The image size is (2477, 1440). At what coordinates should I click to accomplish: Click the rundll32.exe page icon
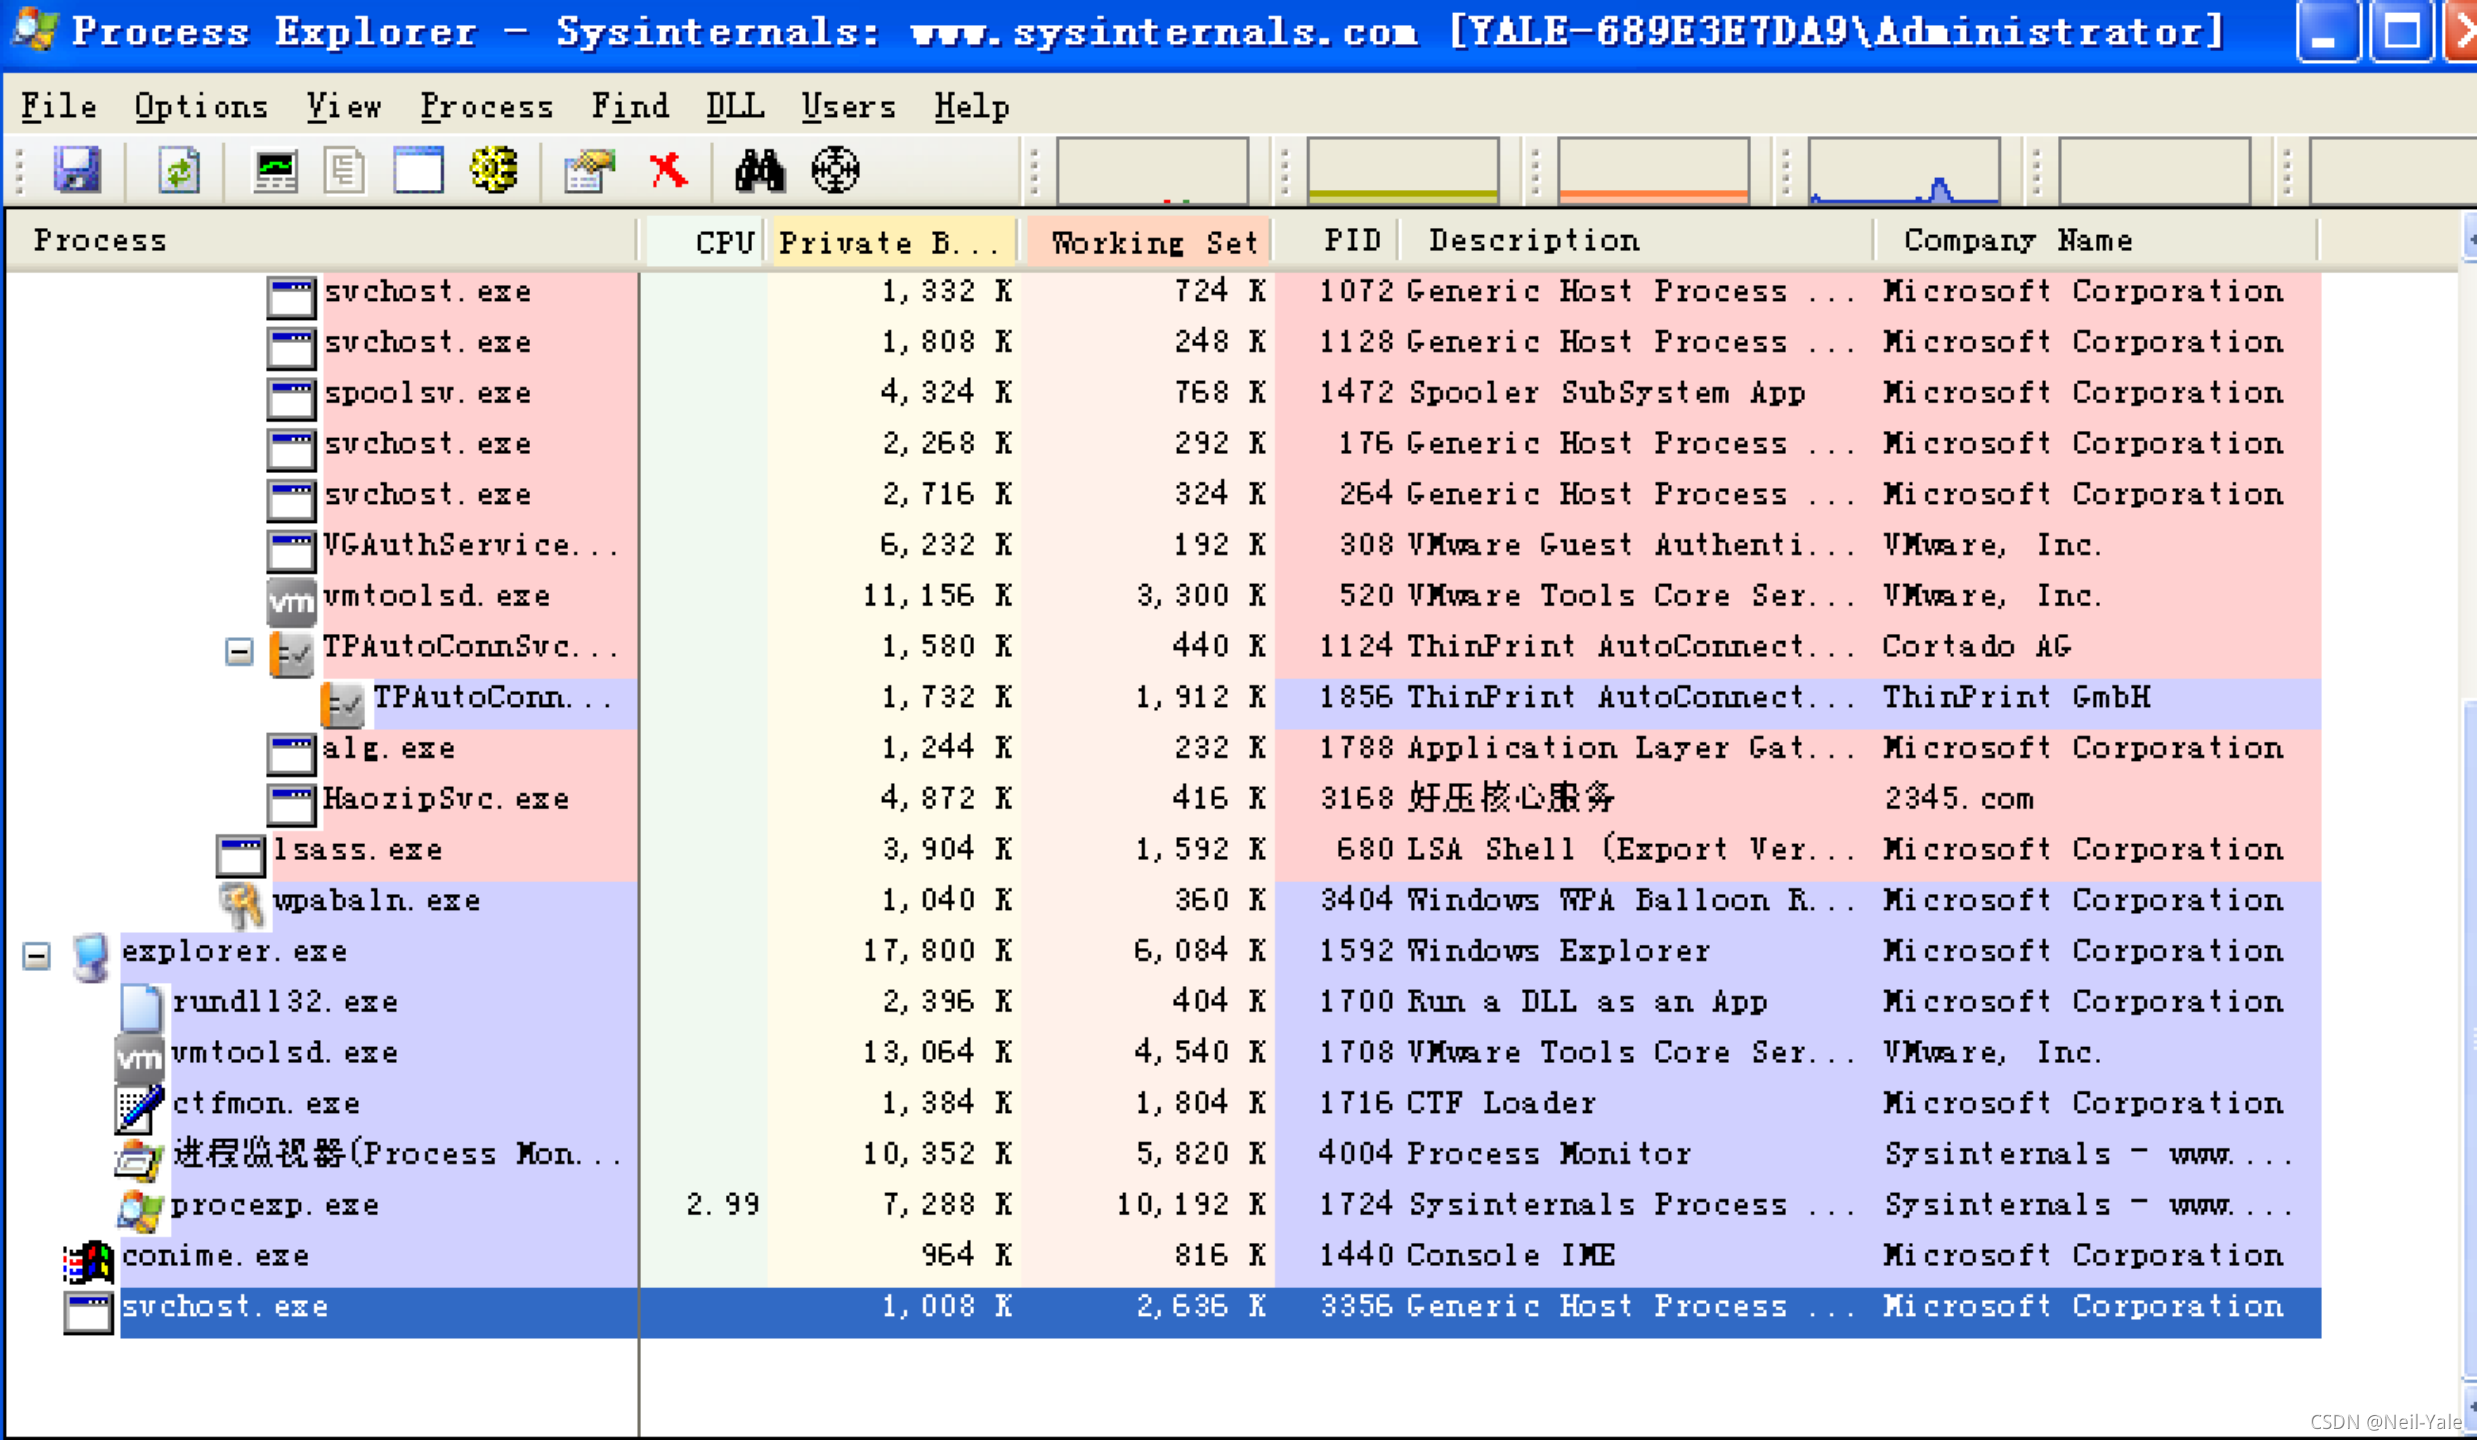[x=140, y=1006]
